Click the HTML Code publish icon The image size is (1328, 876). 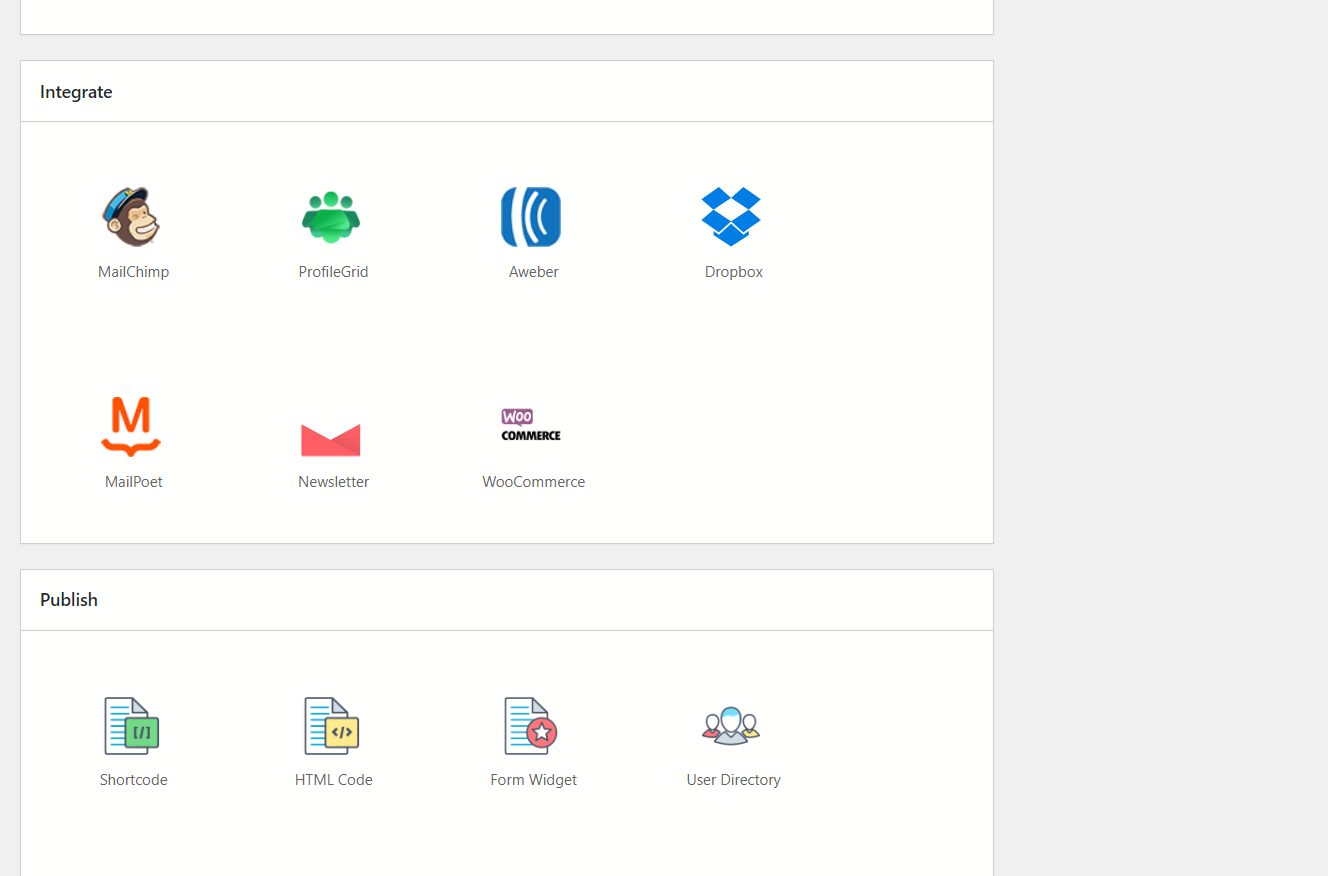[x=333, y=726]
